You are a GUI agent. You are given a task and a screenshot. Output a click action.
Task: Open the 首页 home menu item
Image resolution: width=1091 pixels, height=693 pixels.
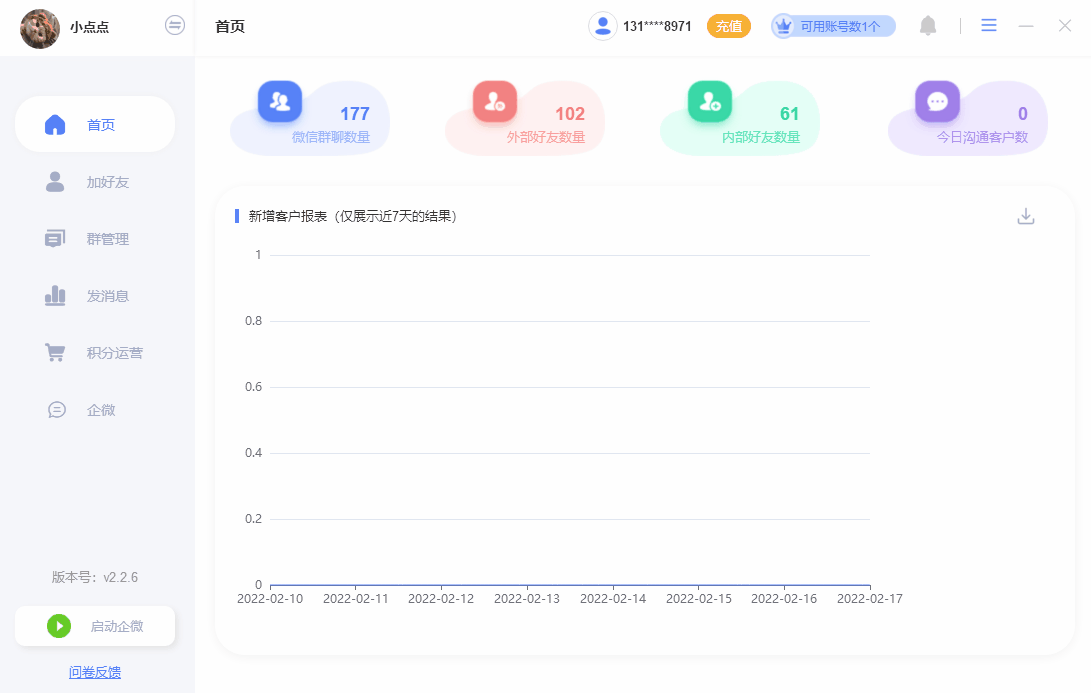(x=95, y=125)
